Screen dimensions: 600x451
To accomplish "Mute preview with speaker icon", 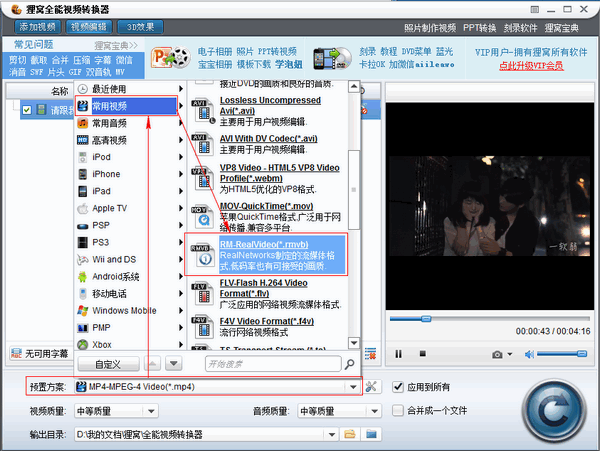I will (x=529, y=354).
